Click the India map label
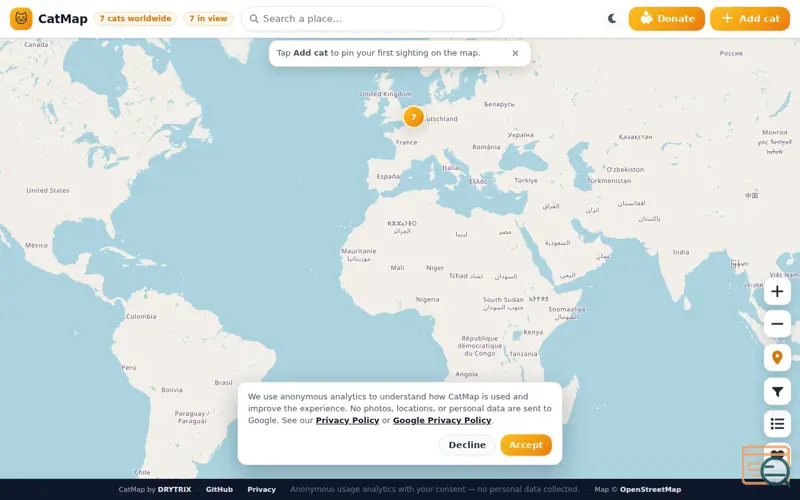 681,252
